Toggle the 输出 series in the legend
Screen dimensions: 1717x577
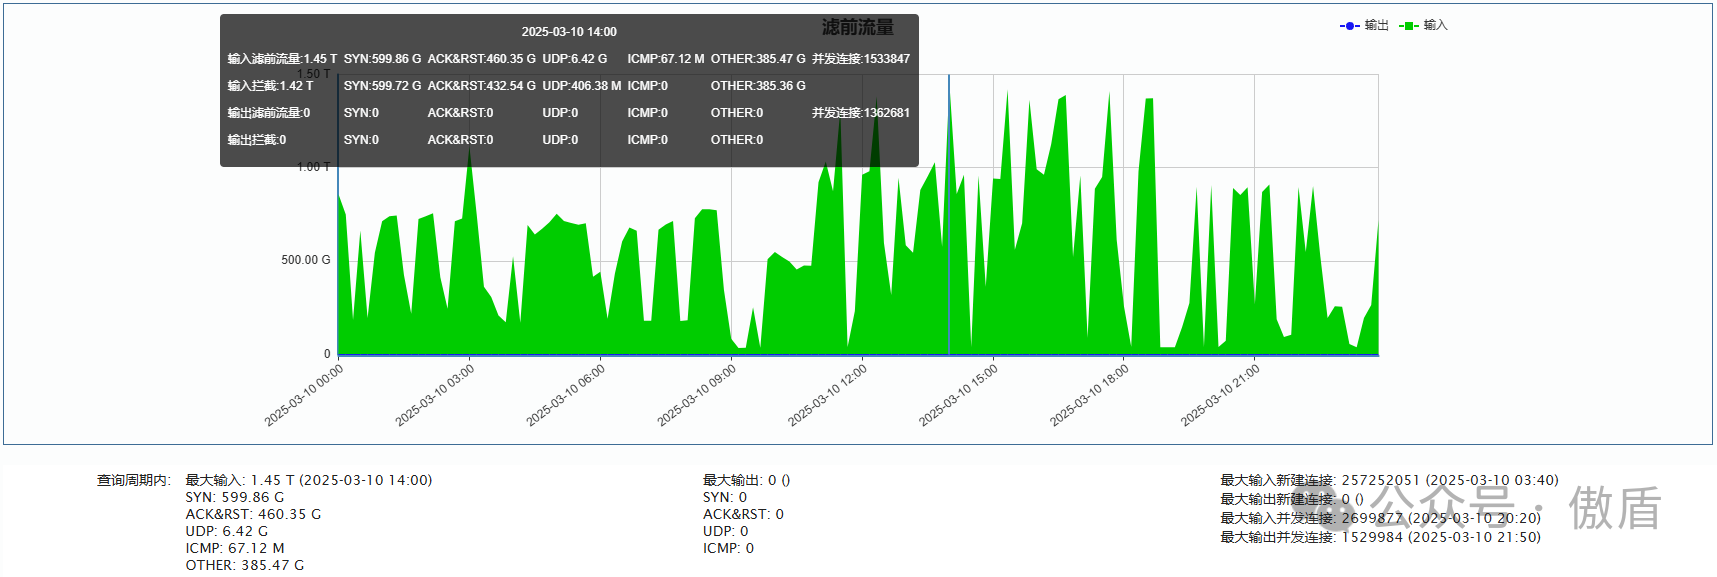tap(1376, 25)
